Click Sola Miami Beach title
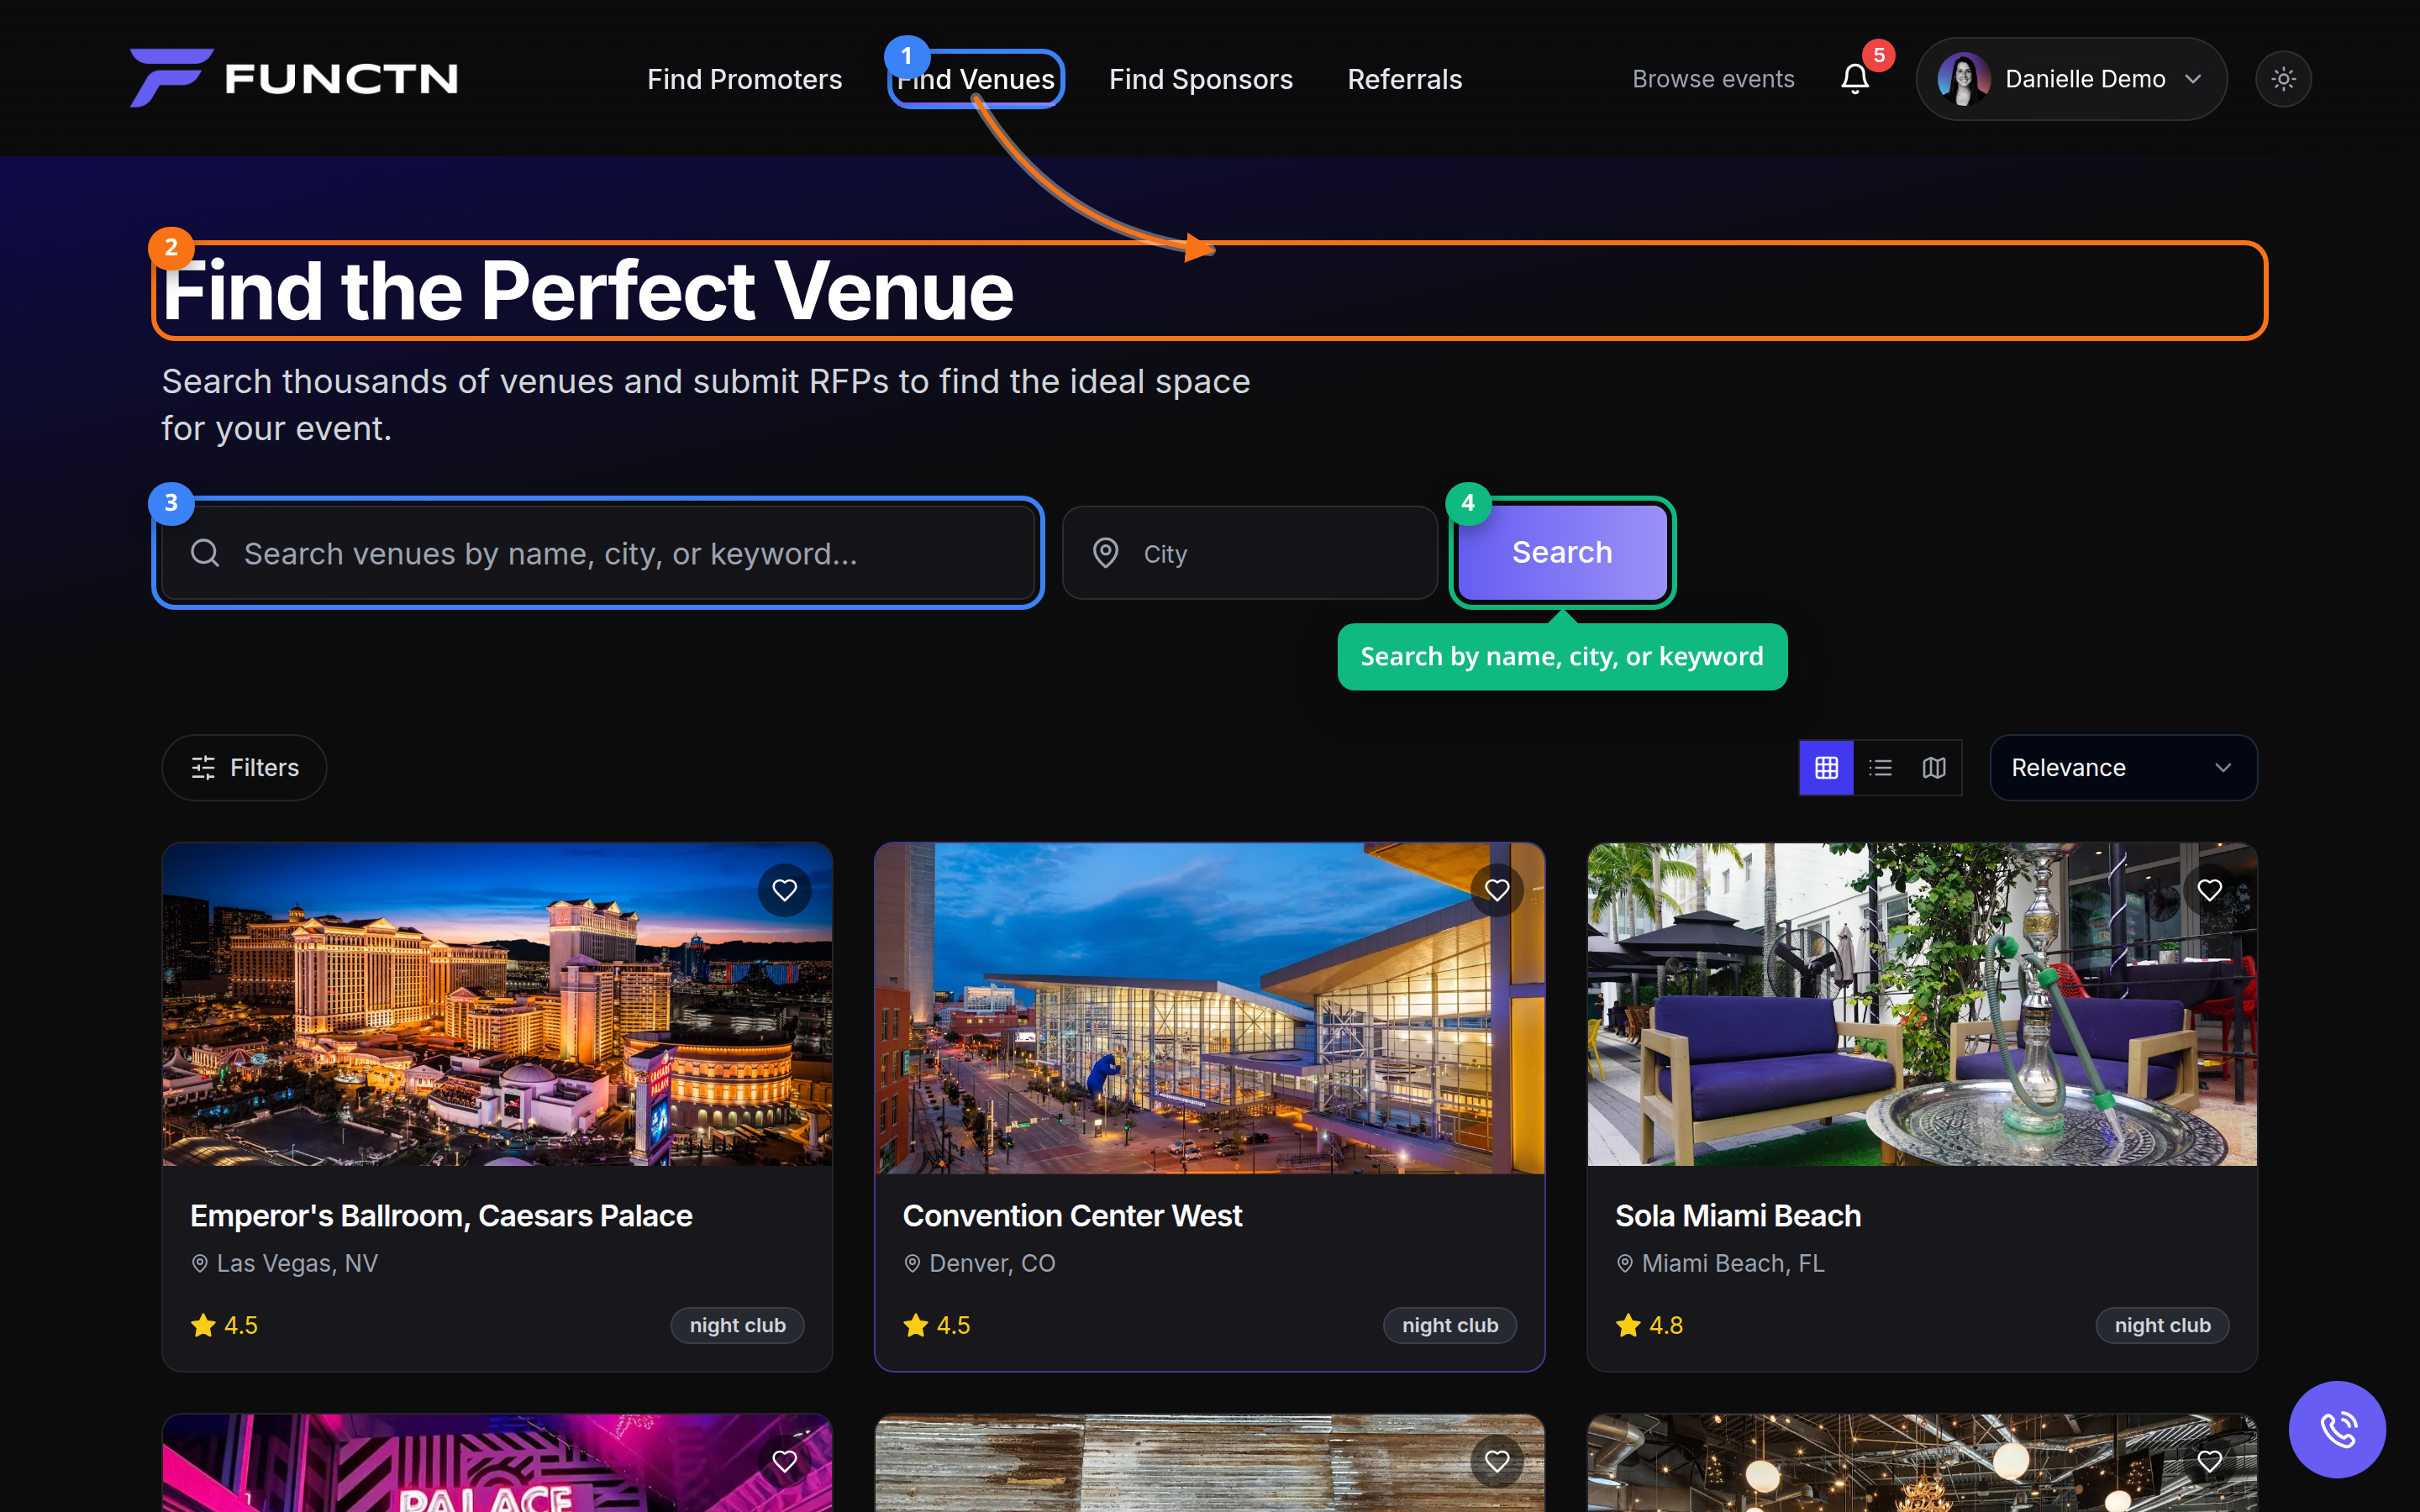The width and height of the screenshot is (2420, 1512). click(x=1738, y=1216)
